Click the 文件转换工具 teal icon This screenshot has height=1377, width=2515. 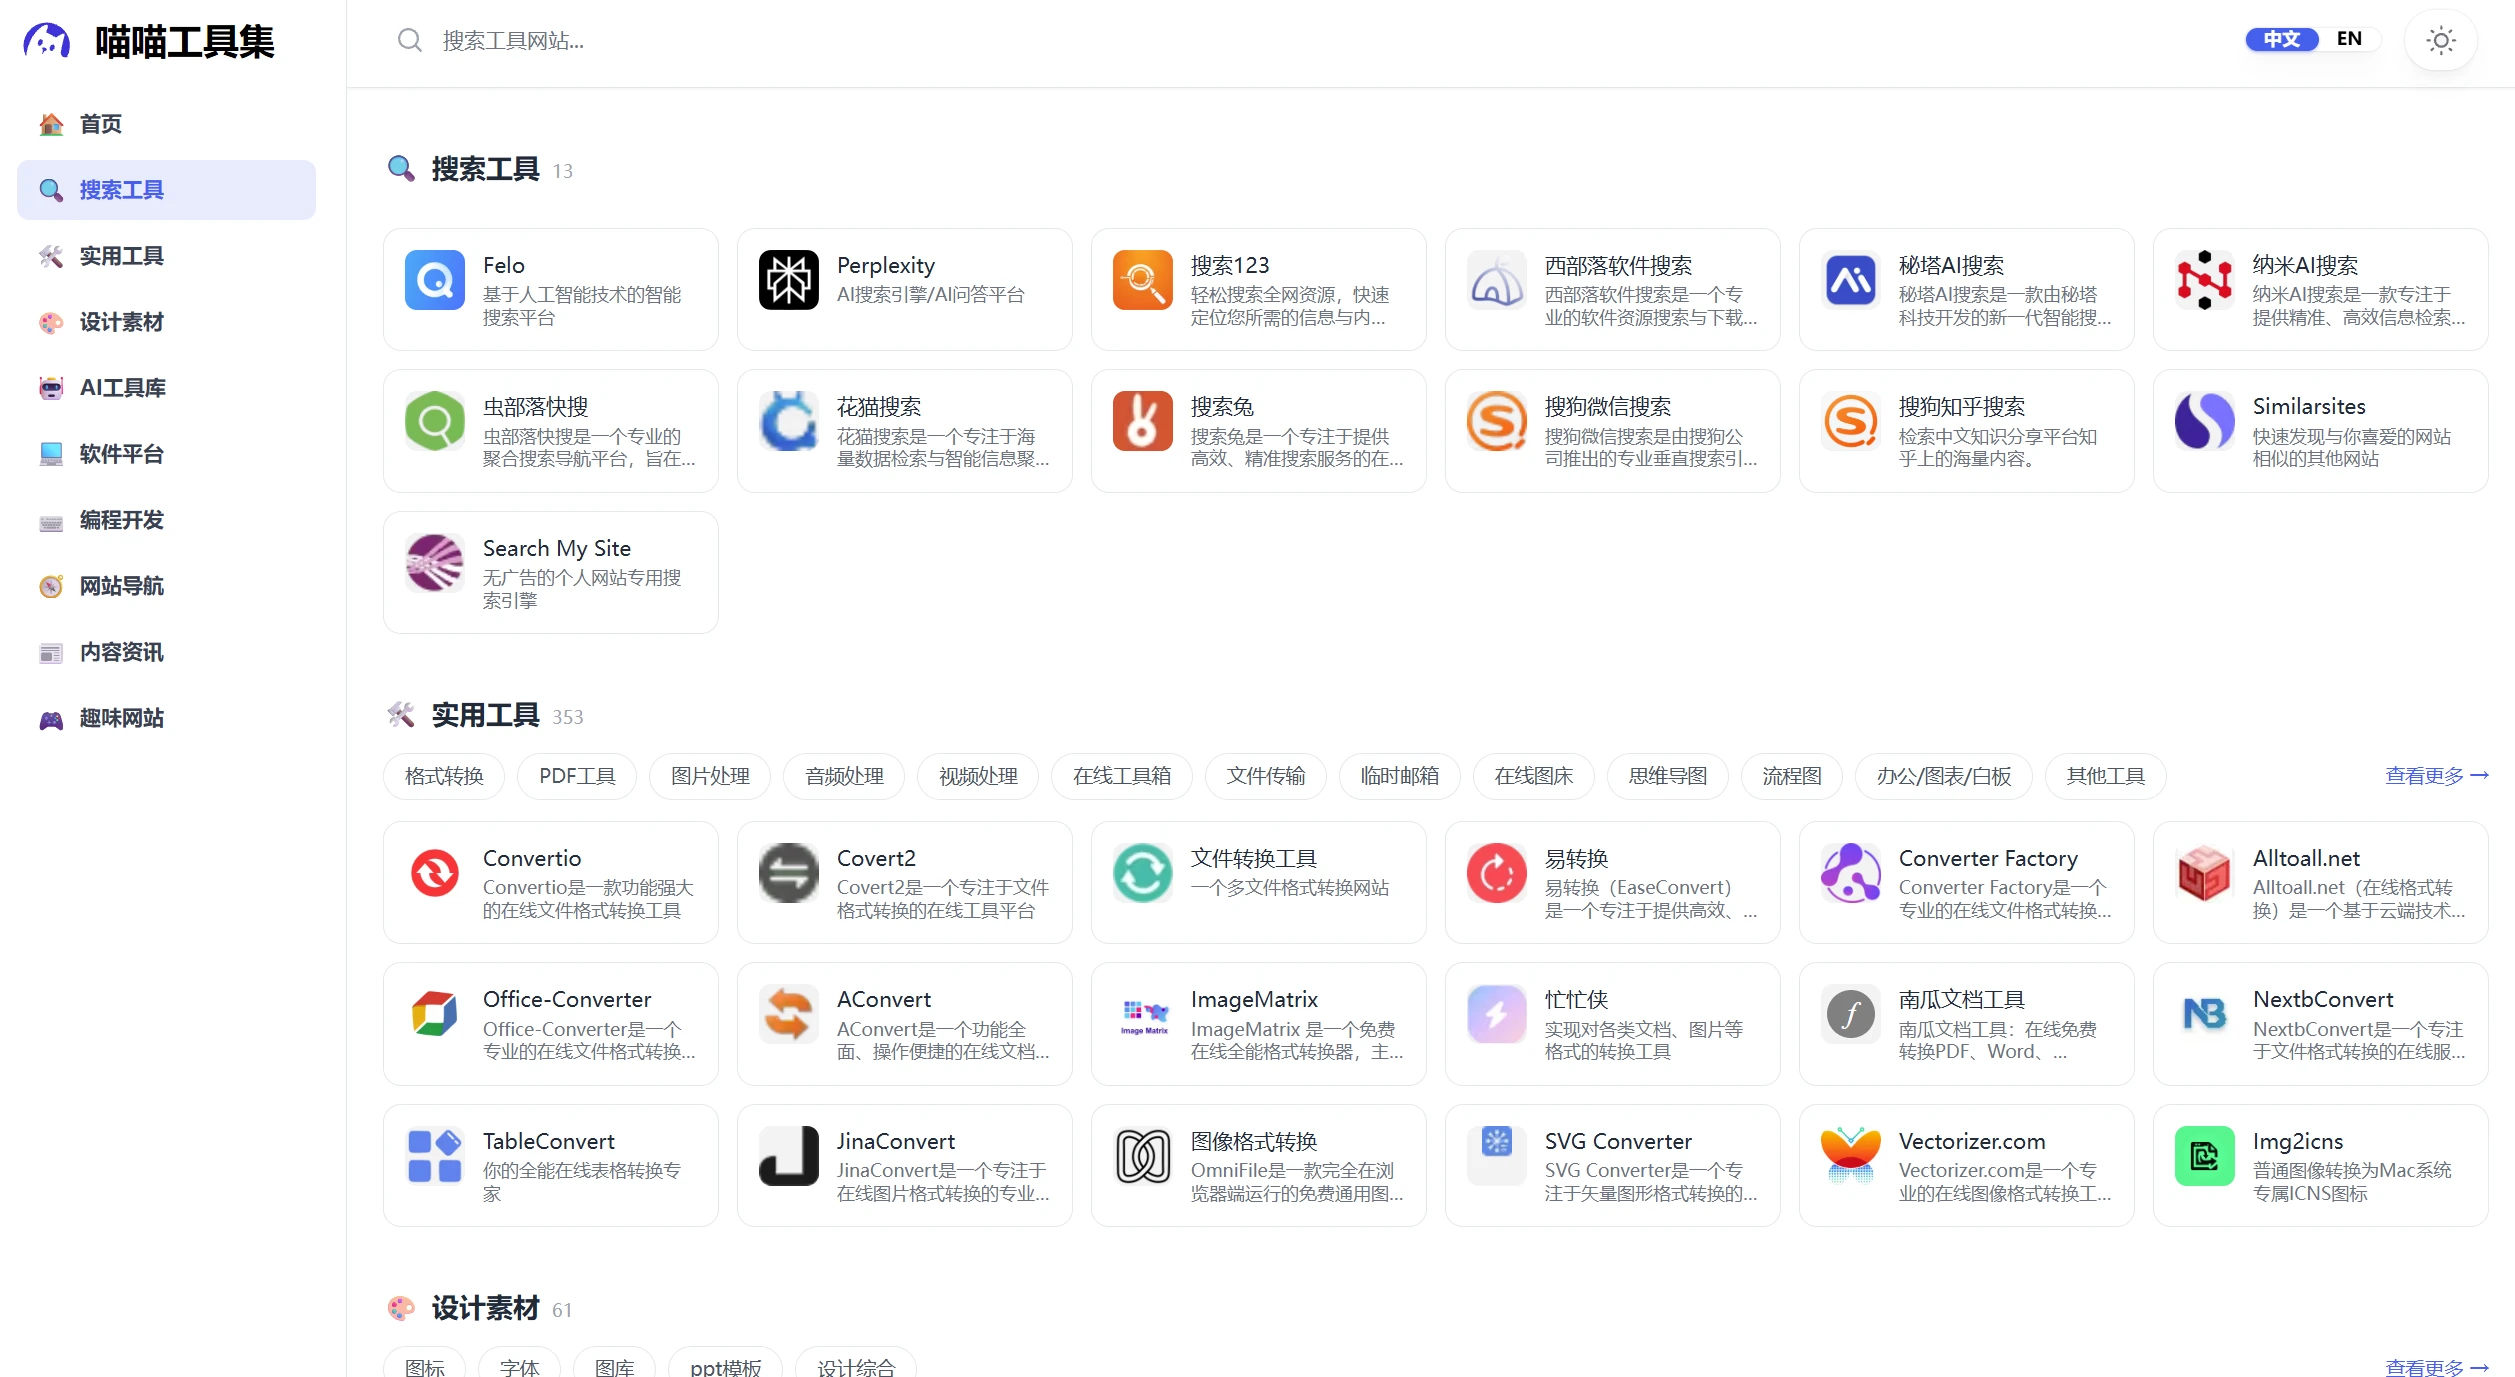click(x=1142, y=873)
